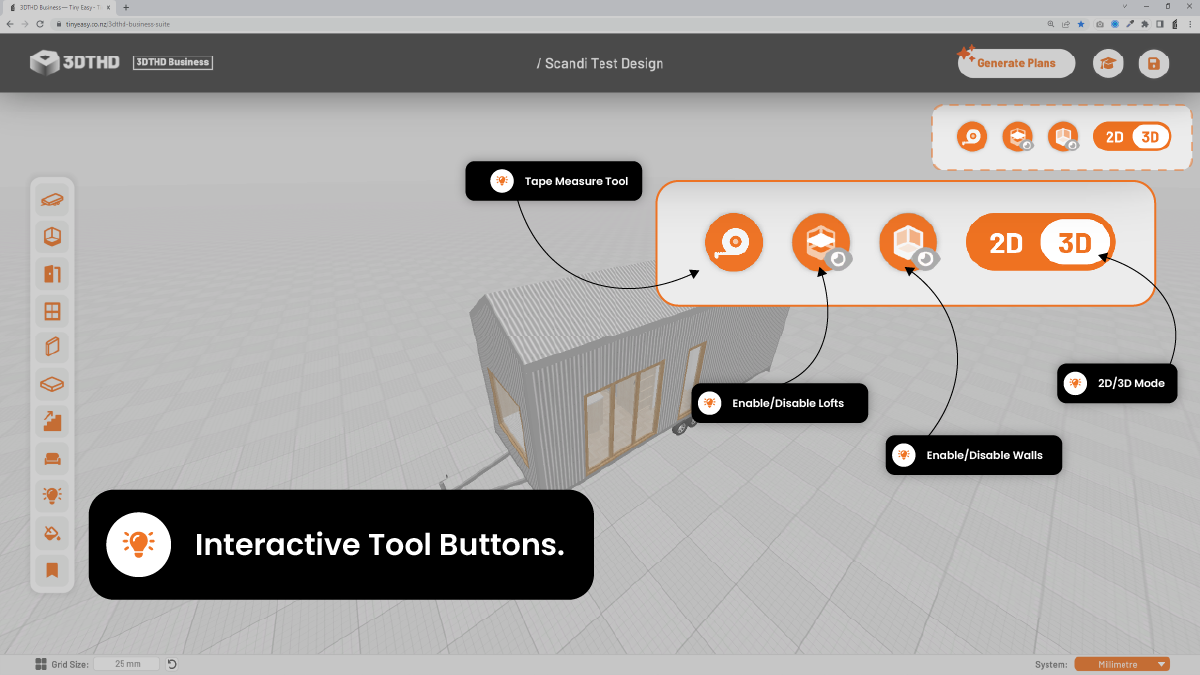Click the blue circular extension icon
1200x675 pixels.
click(x=1115, y=23)
